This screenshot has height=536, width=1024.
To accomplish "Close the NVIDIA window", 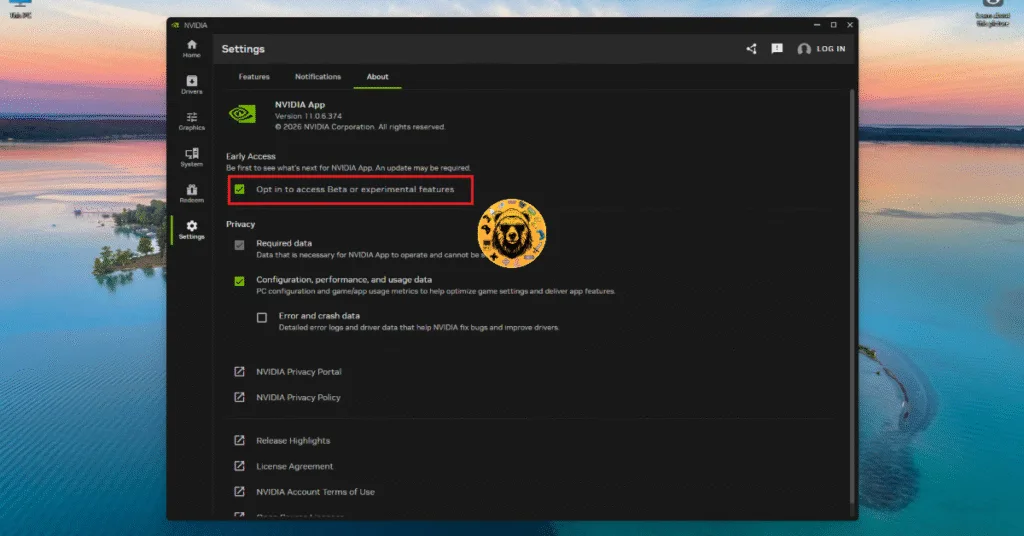I will point(850,25).
